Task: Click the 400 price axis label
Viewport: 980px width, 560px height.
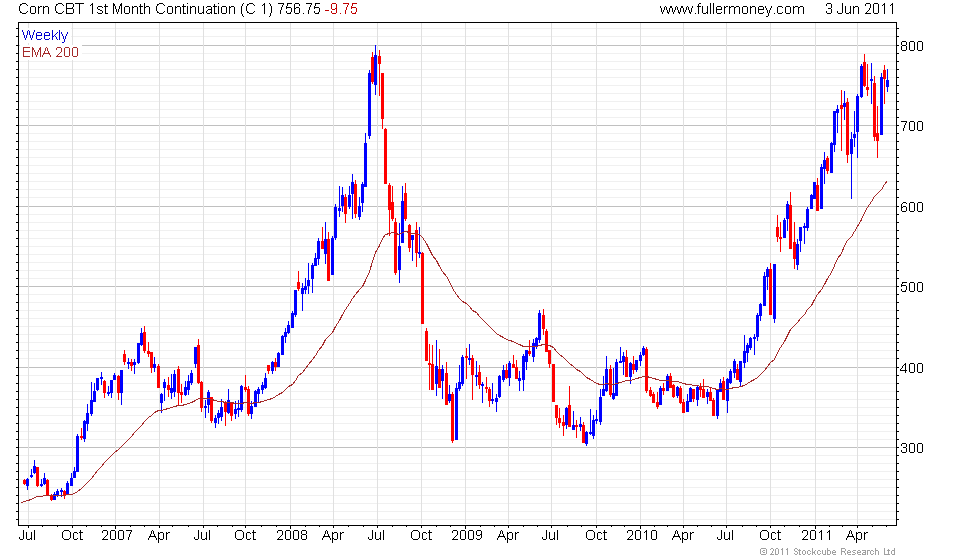Action: 911,368
